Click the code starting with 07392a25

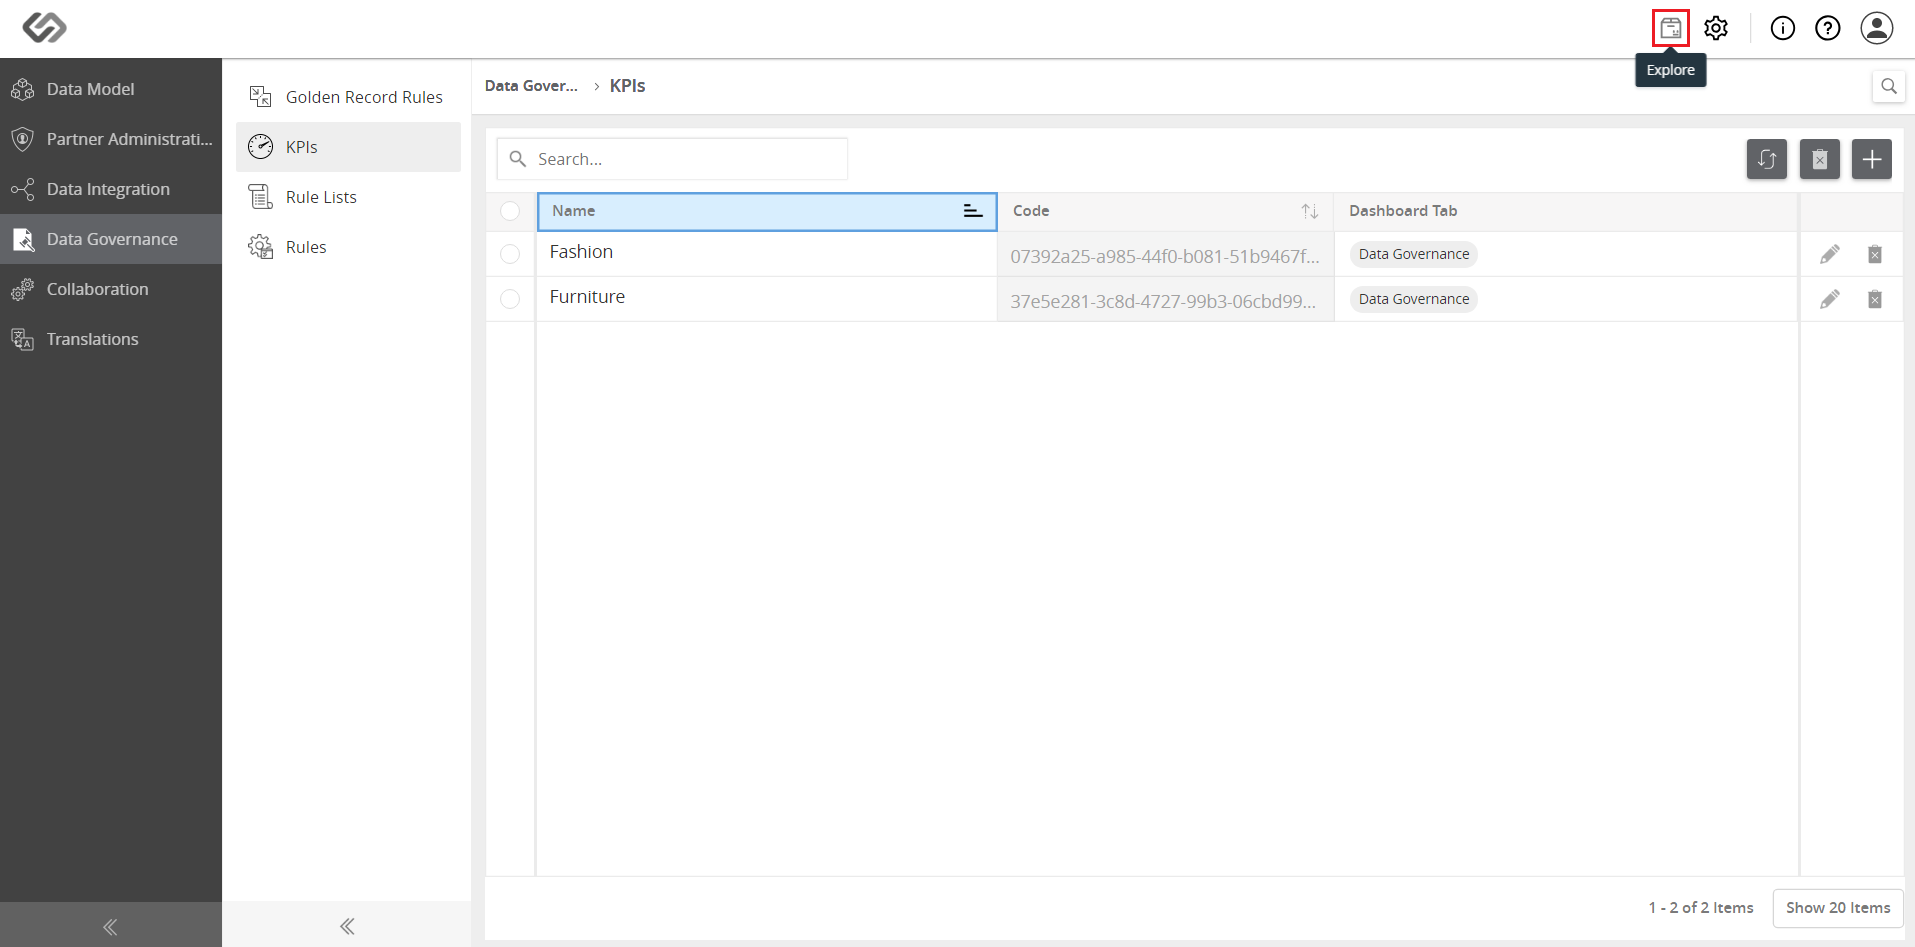(x=1164, y=256)
